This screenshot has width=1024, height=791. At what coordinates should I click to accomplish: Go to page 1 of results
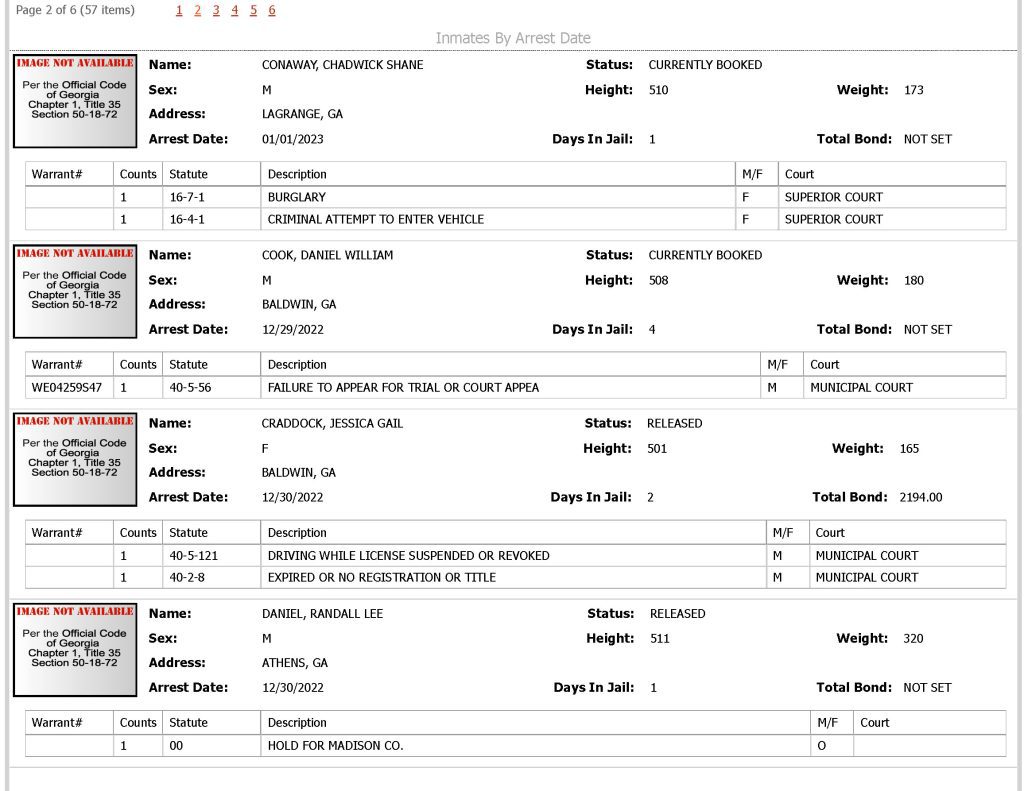coord(179,10)
